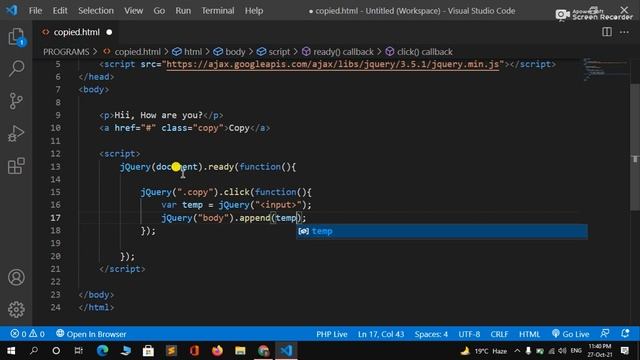This screenshot has height=360, width=640.
Task: Open Chrome from the taskbar
Action: click(263, 351)
